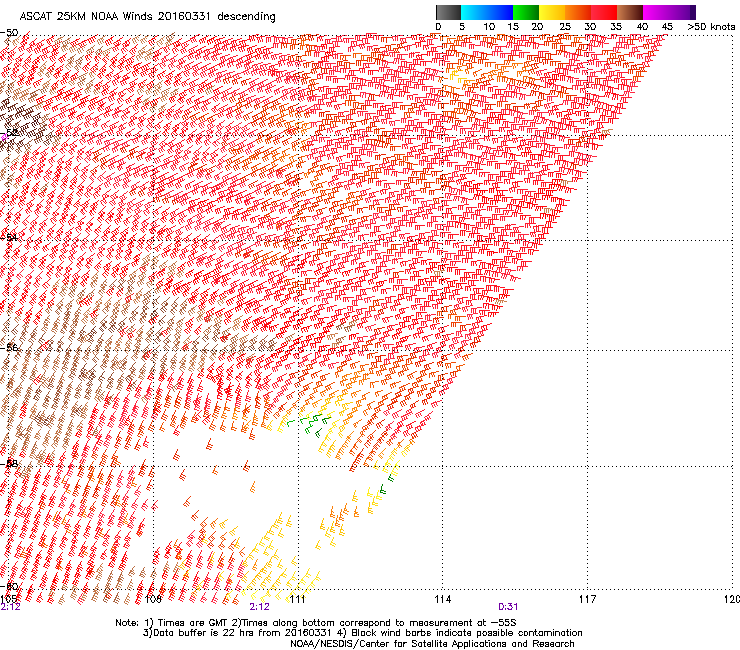This screenshot has width=740, height=650.
Task: Click the '2:12' time stamp near longitude 111
Action: 259,607
